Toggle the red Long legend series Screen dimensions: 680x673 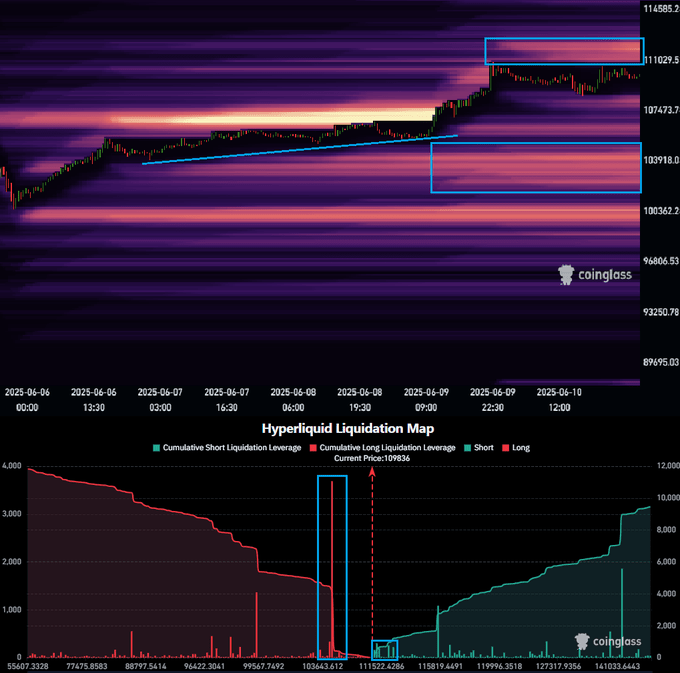pyautogui.click(x=516, y=448)
